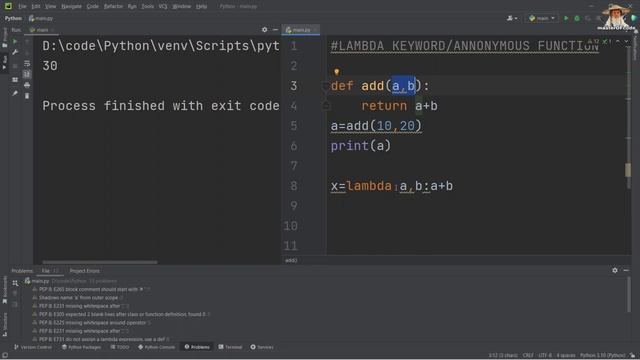Click the pin tab icon in Run panel
Image resolution: width=640 pixels, height=360 pixels.
coord(15,93)
